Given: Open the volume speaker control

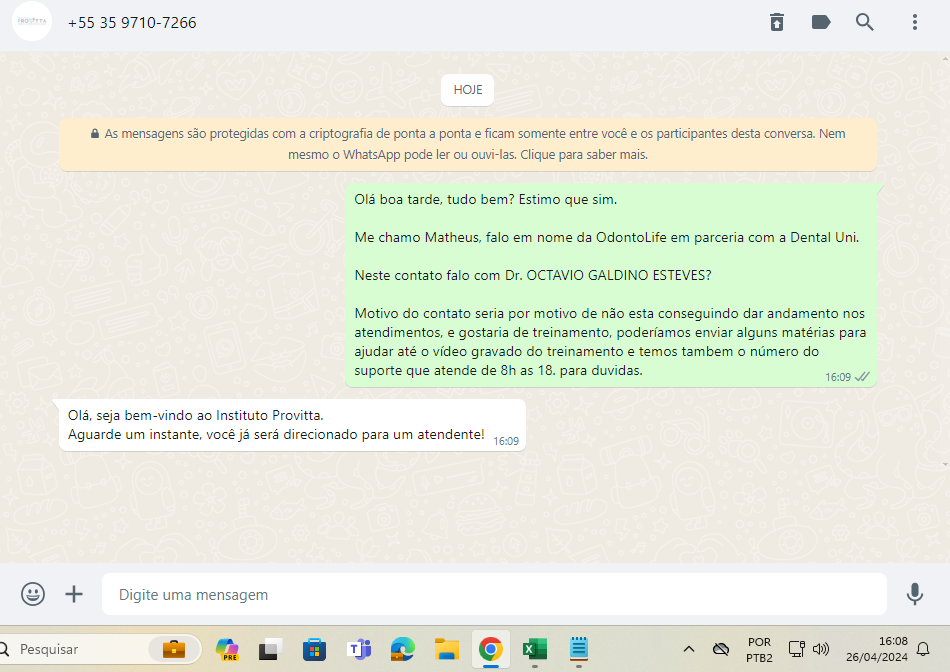Looking at the screenshot, I should [x=821, y=650].
